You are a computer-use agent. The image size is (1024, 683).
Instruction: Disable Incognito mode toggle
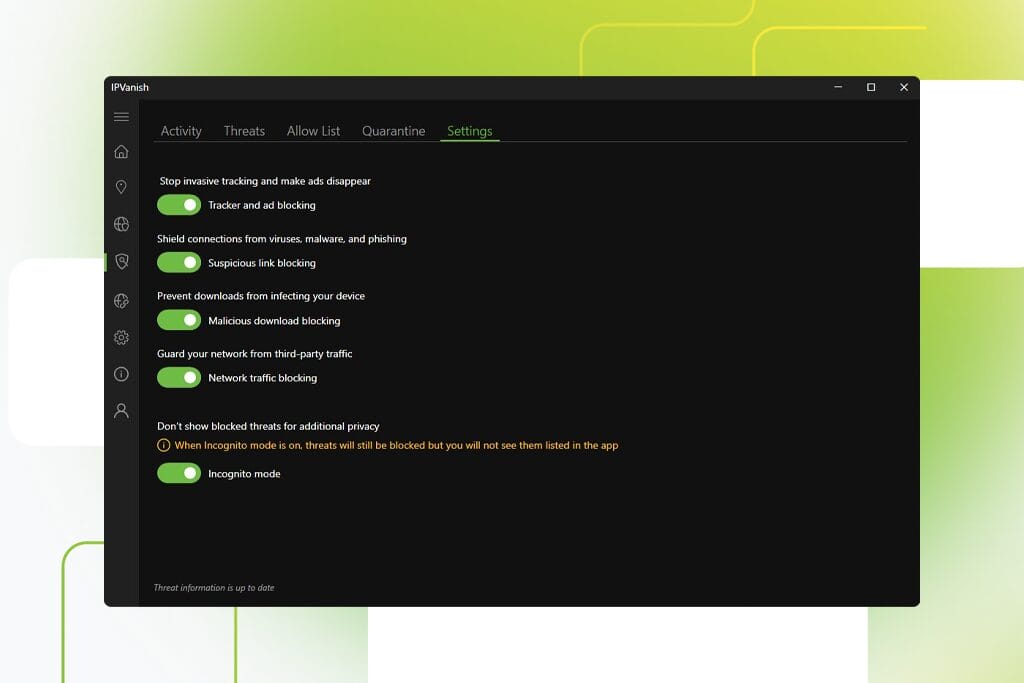179,473
